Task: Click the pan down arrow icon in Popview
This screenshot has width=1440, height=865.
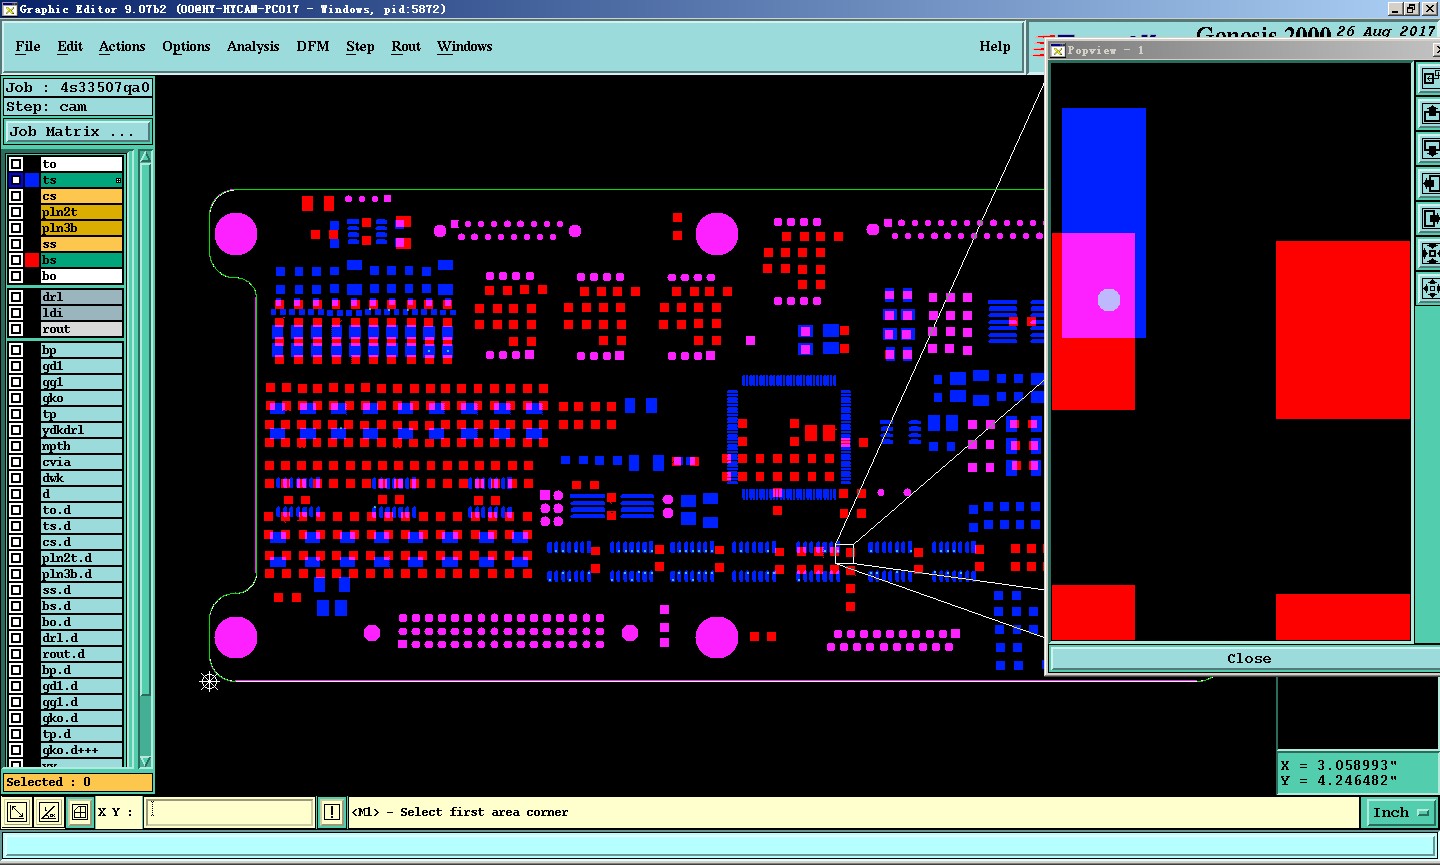Action: (1430, 149)
